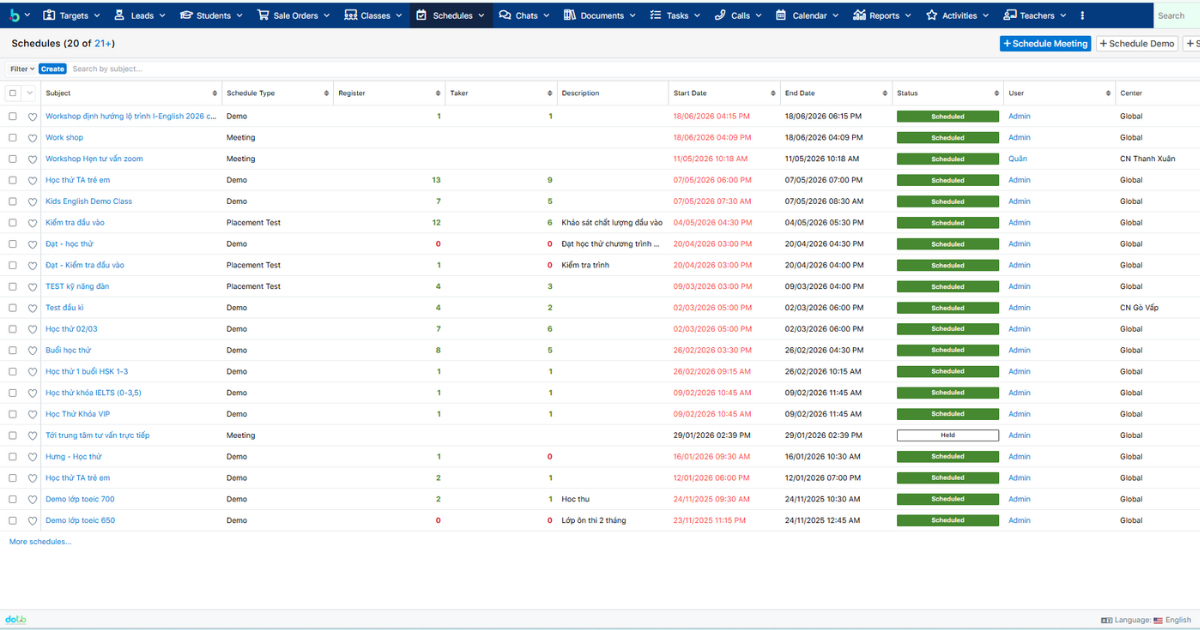1200x630 pixels.
Task: Click the Activities star icon
Action: pos(932,15)
